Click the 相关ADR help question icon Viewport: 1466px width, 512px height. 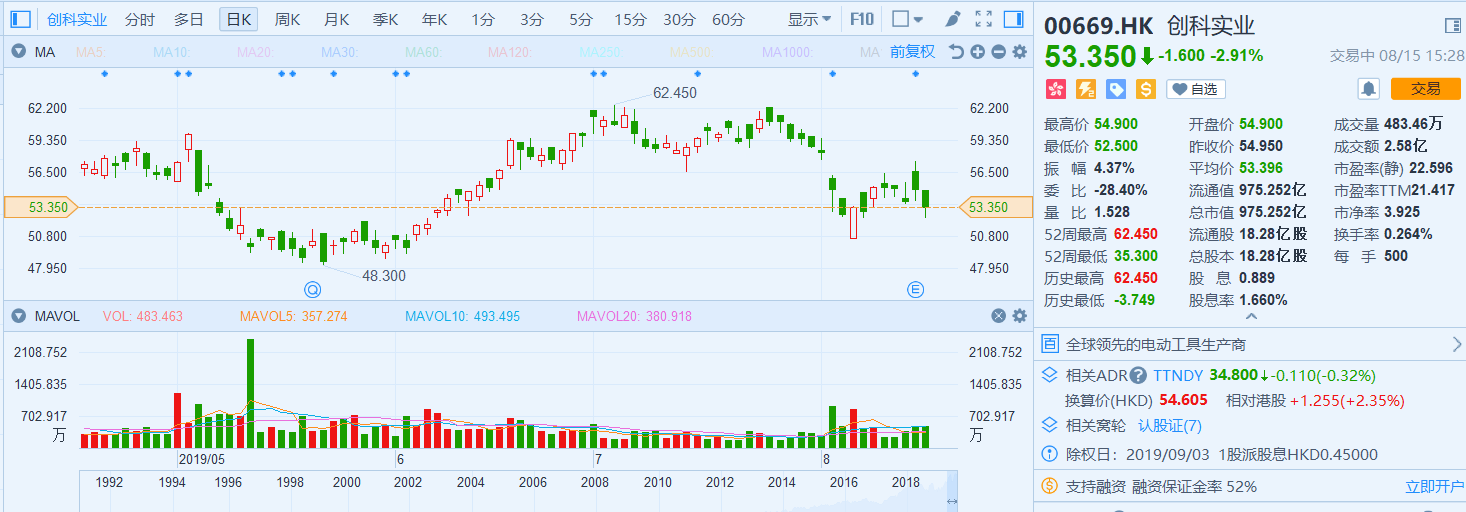[1138, 375]
